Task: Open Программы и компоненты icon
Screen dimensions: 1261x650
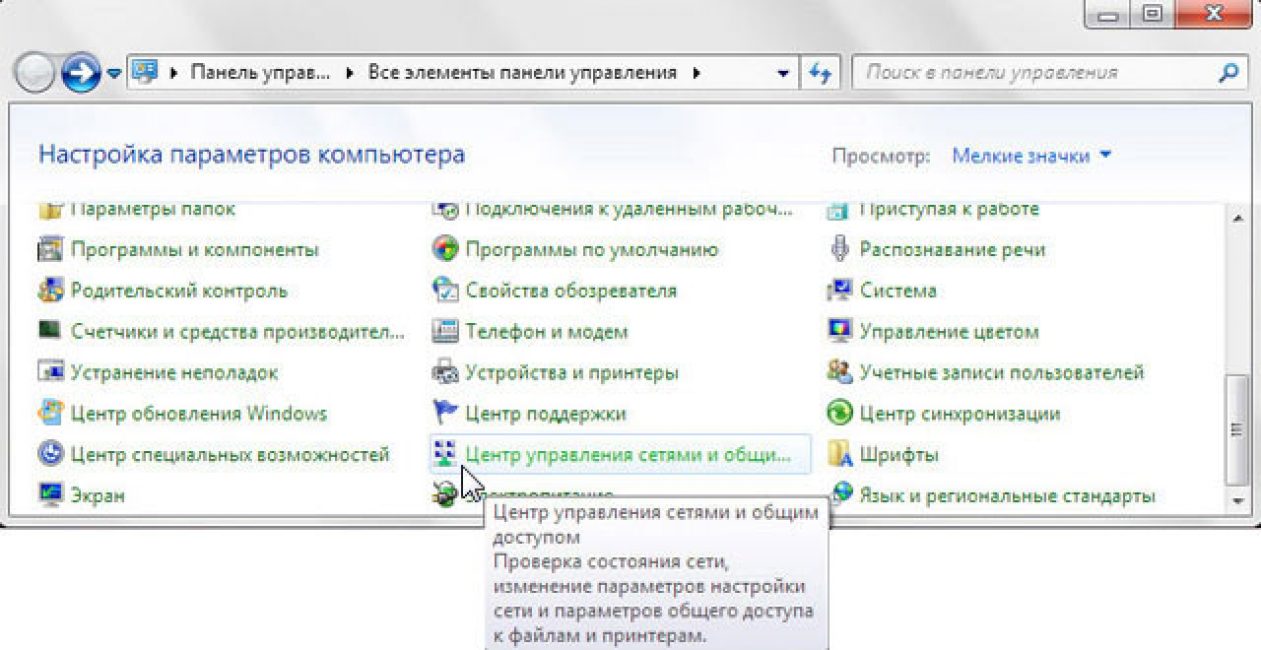Action: point(50,249)
